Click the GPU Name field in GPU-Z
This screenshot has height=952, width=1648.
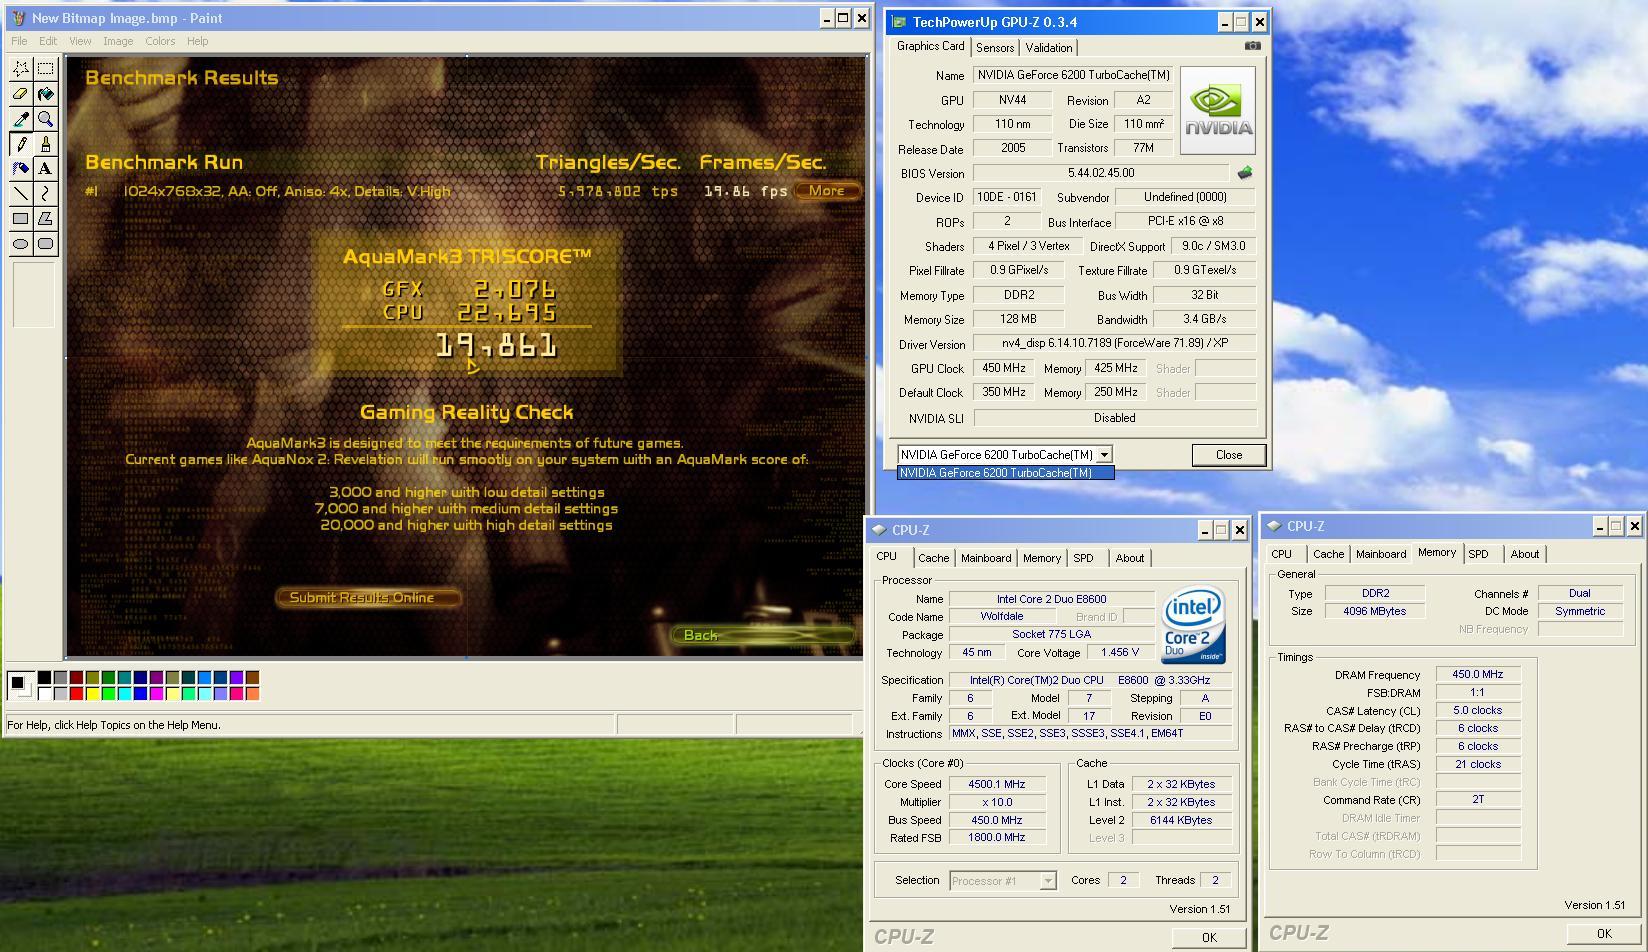[x=1073, y=75]
